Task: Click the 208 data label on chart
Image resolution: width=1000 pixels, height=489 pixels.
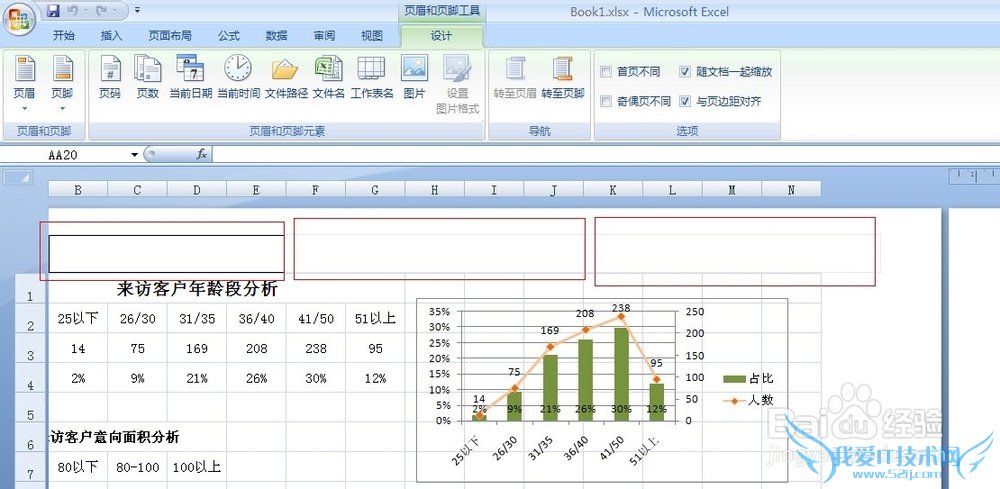Action: click(585, 314)
